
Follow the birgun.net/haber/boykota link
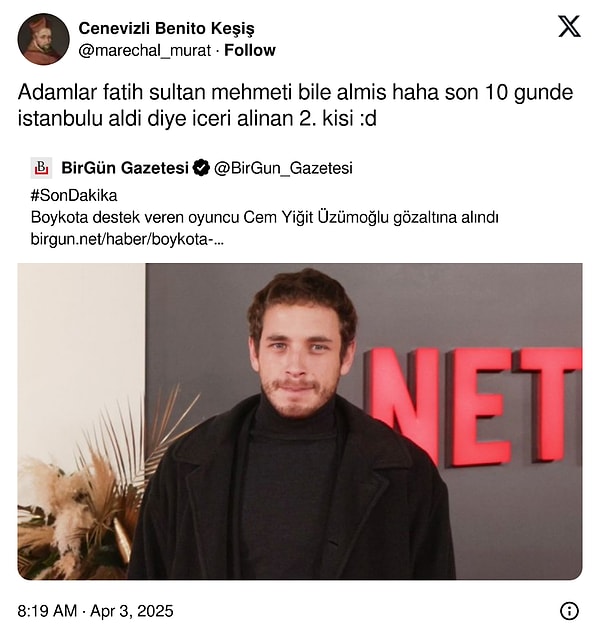click(x=127, y=239)
